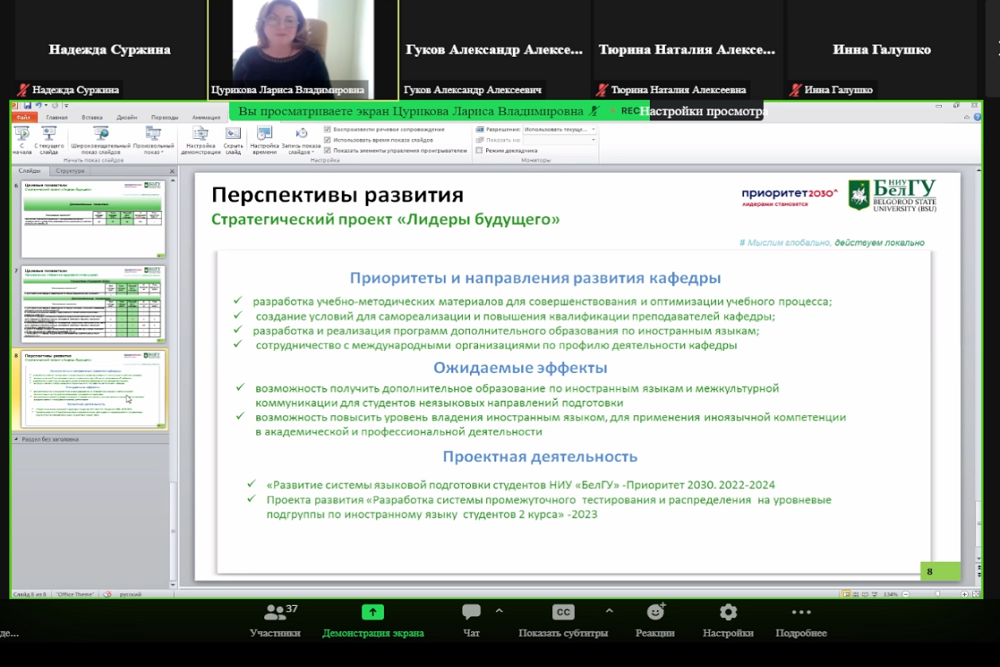Switch to the Вставка ribbon tab
Viewport: 1000px width, 667px height.
pos(92,117)
